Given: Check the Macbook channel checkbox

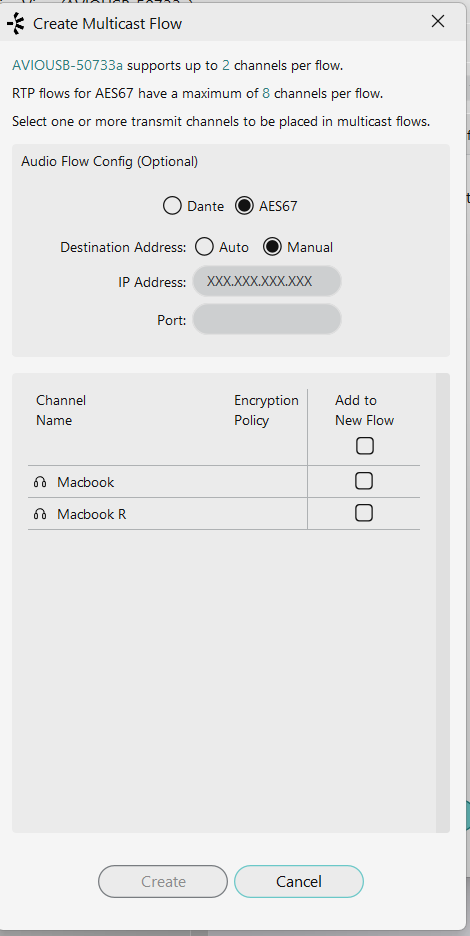Looking at the screenshot, I should coord(364,481).
